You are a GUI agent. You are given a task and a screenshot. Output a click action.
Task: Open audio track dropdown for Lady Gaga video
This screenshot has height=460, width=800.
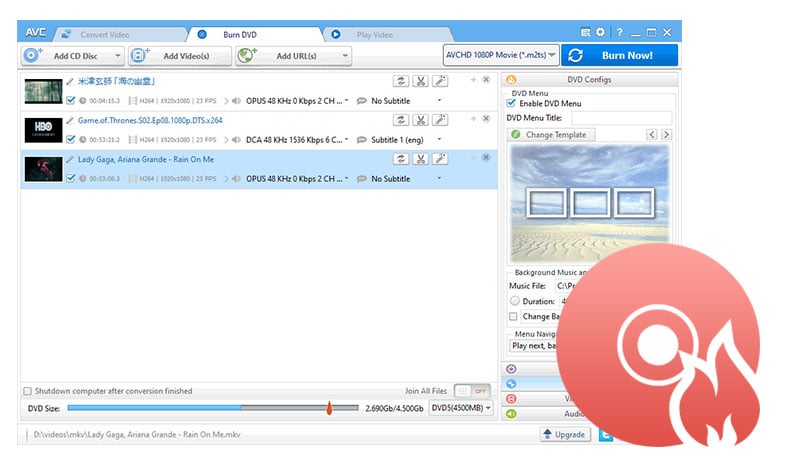pyautogui.click(x=346, y=178)
